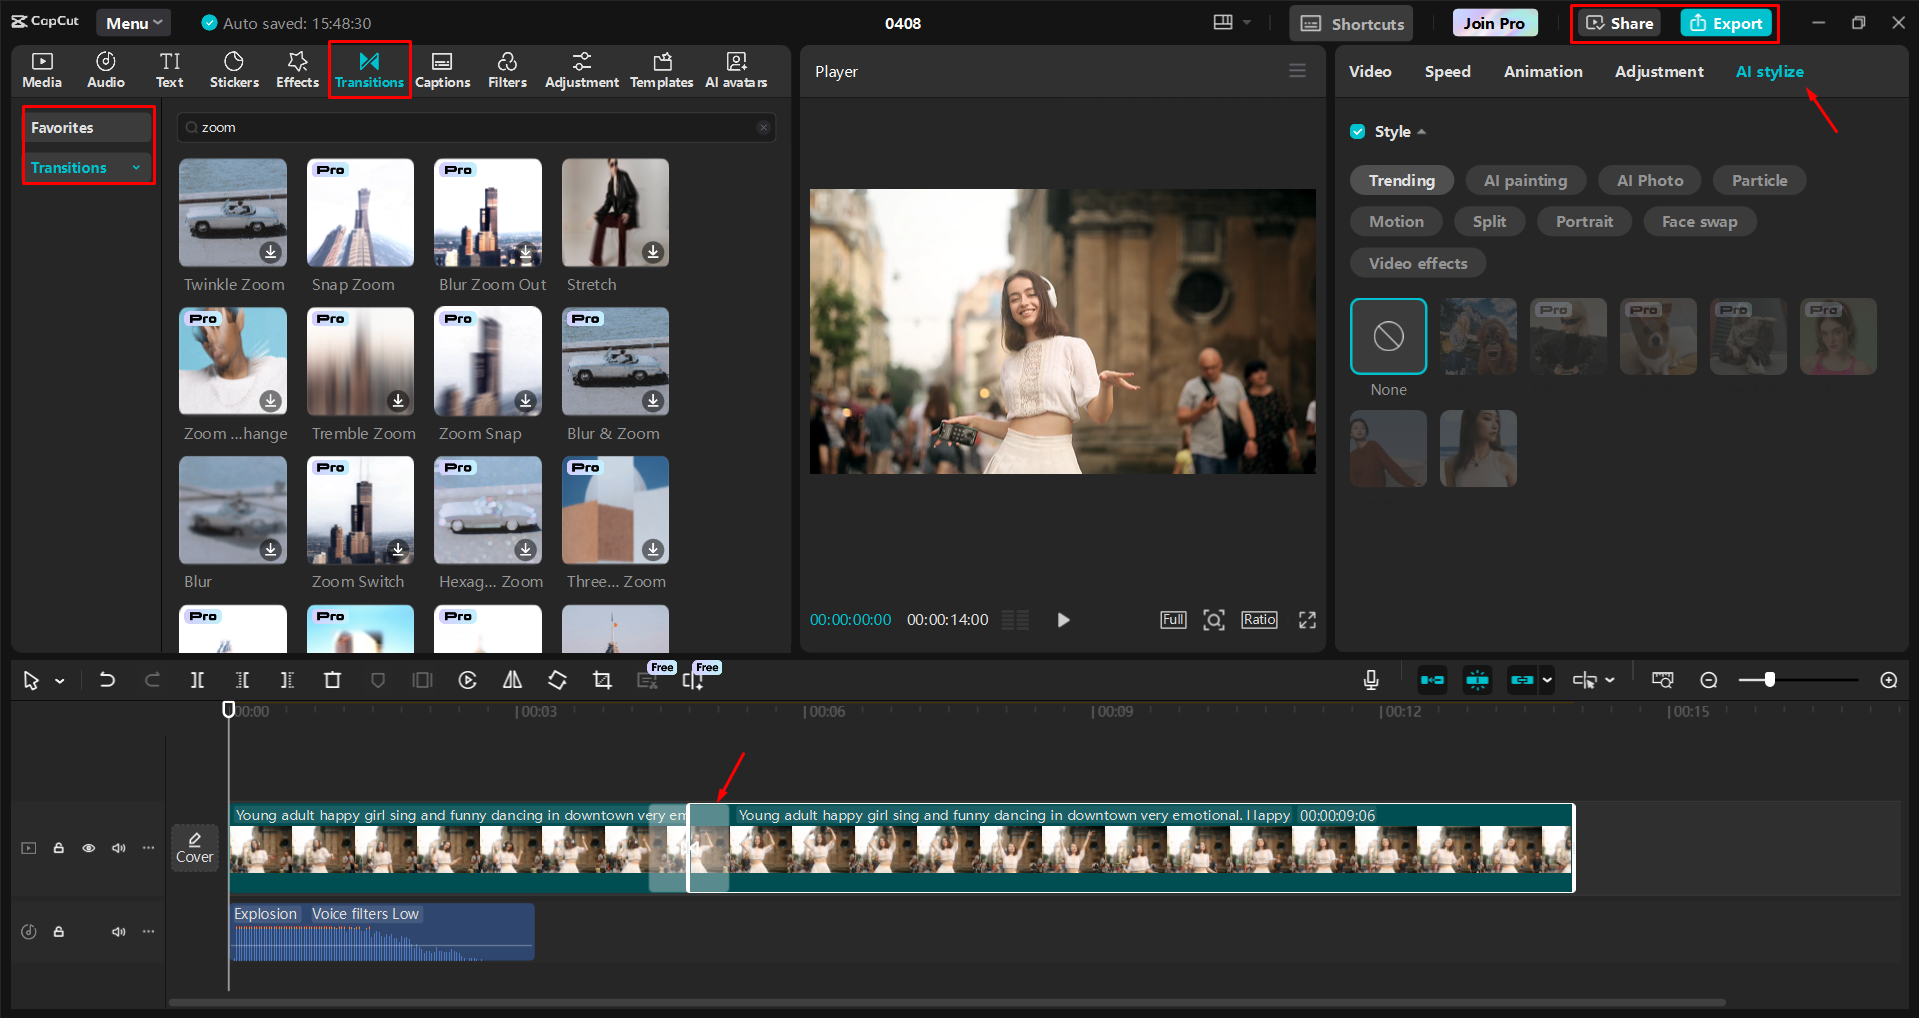Click the record voiceover microphone icon
Viewport: 1919px width, 1018px height.
click(1370, 679)
